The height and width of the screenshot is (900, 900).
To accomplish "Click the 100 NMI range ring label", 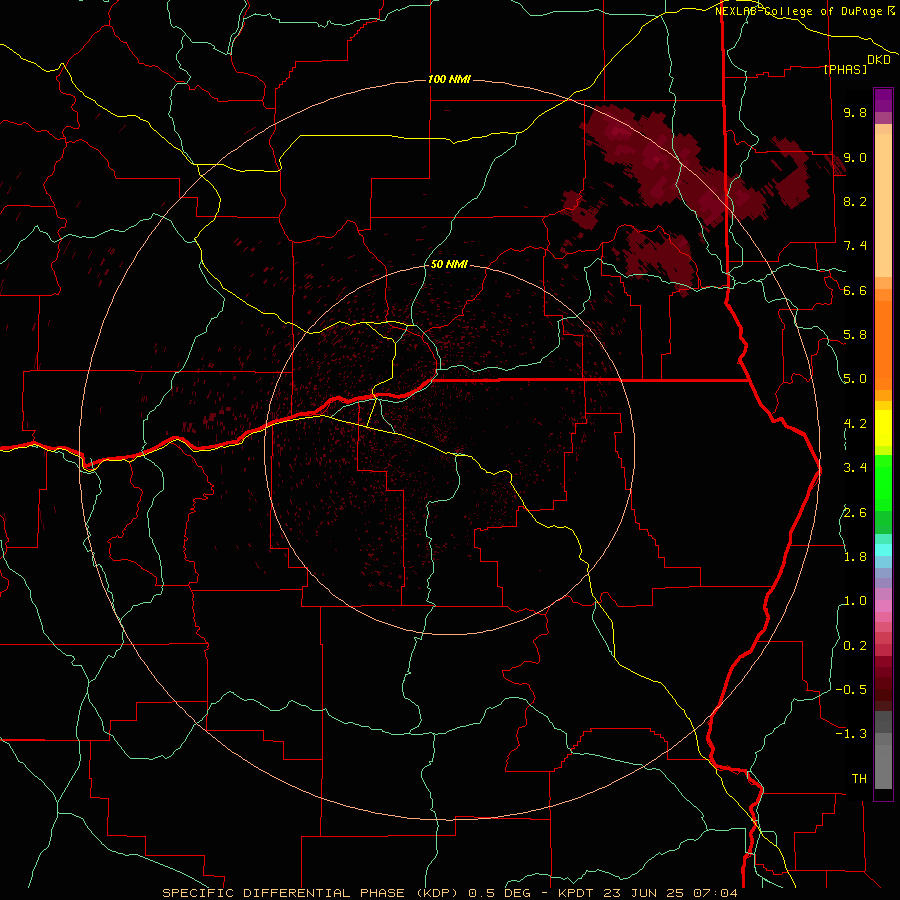I will coord(449,79).
